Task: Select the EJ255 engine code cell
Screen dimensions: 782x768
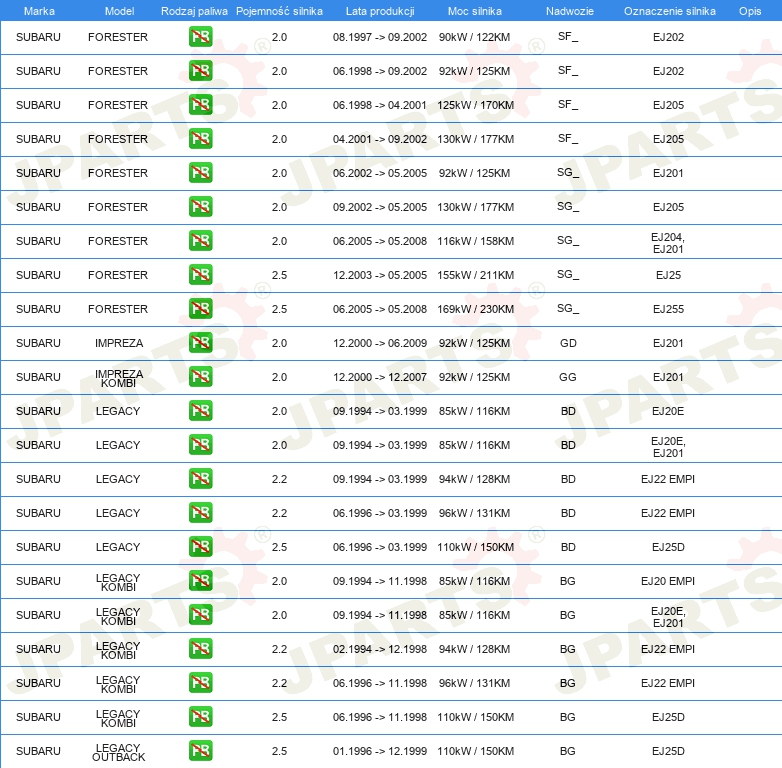Action: click(668, 309)
